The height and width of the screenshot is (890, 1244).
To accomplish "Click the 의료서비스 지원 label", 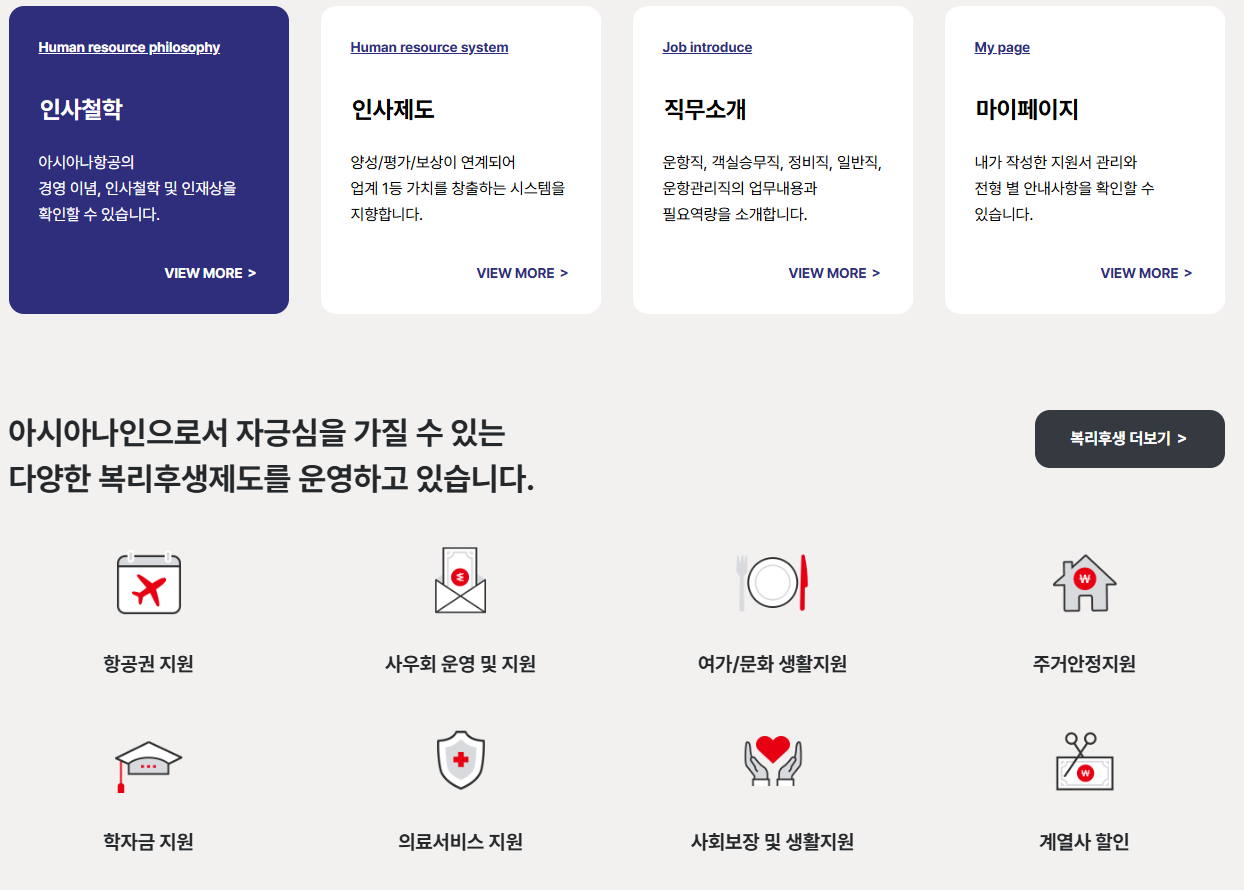I will (460, 842).
